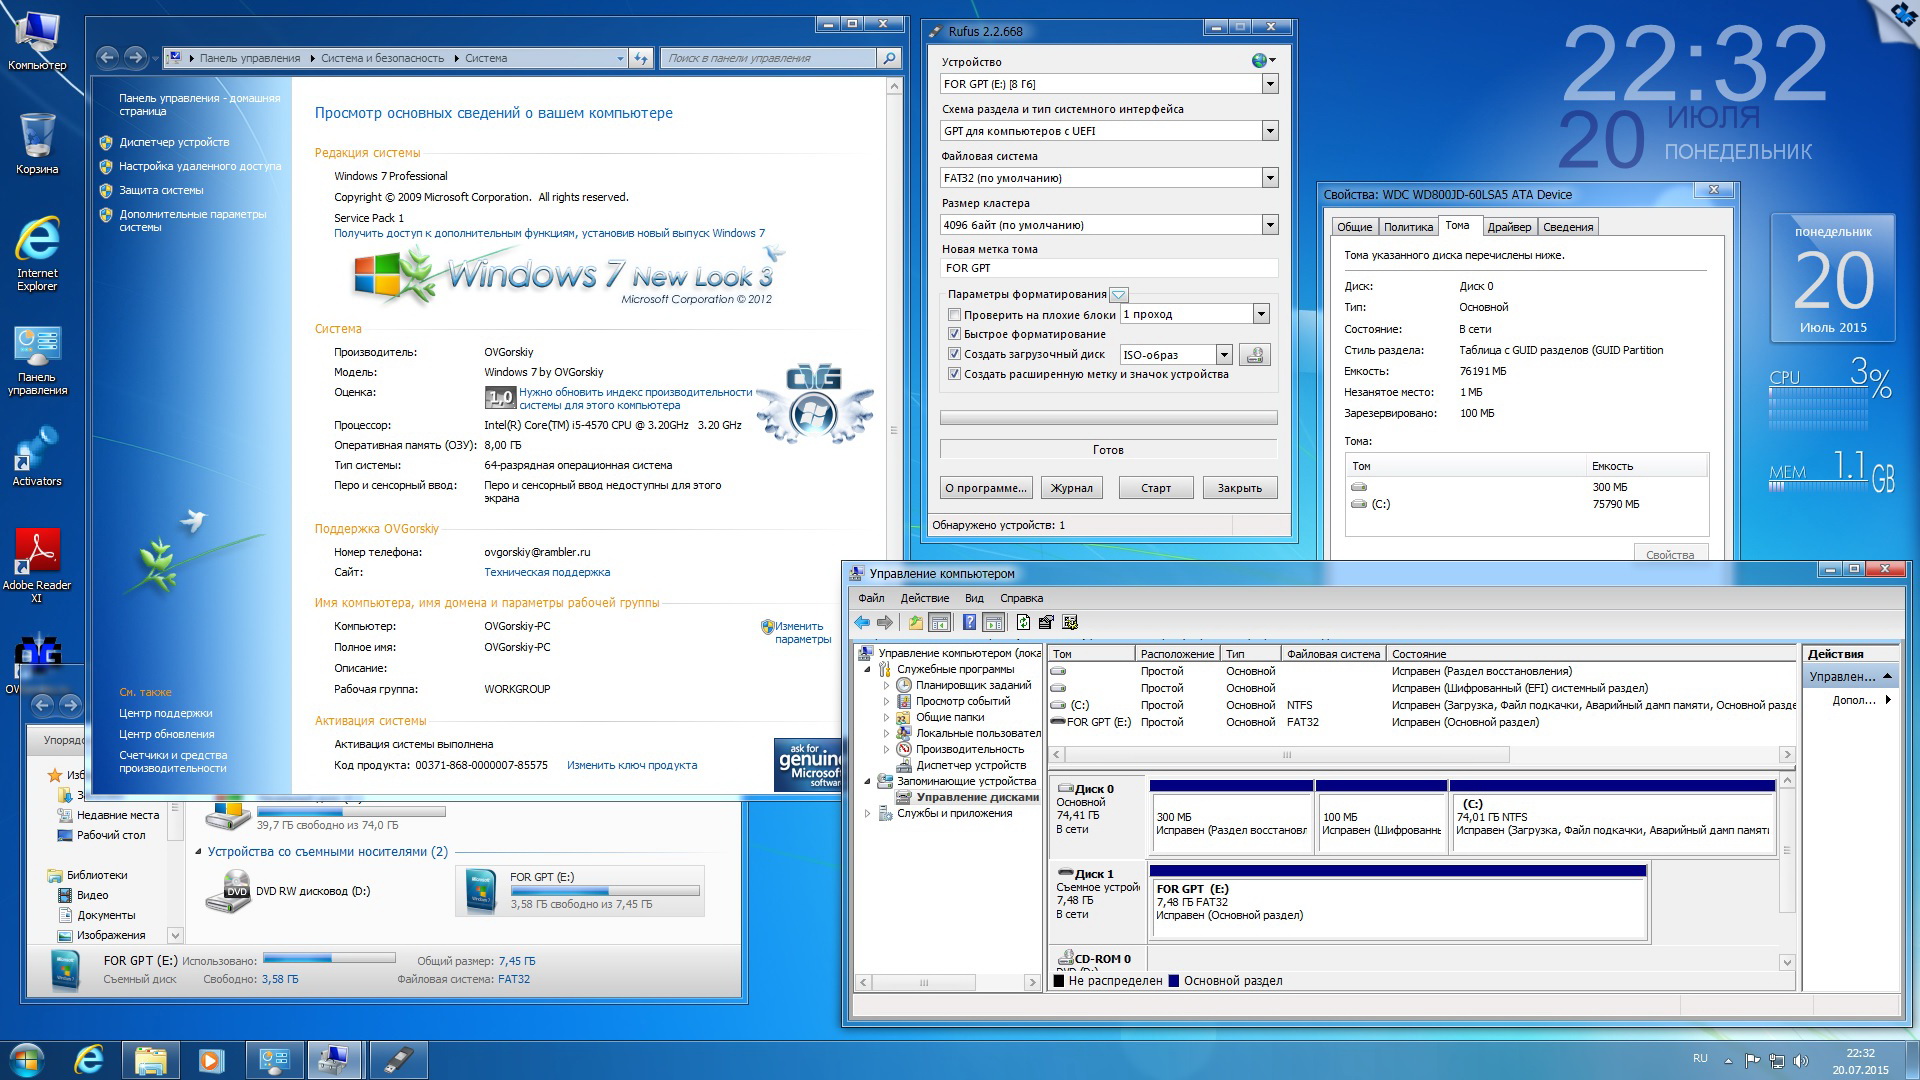Open Internet Explorer desktop icon
Screen dimensions: 1920x1080
tap(37, 253)
